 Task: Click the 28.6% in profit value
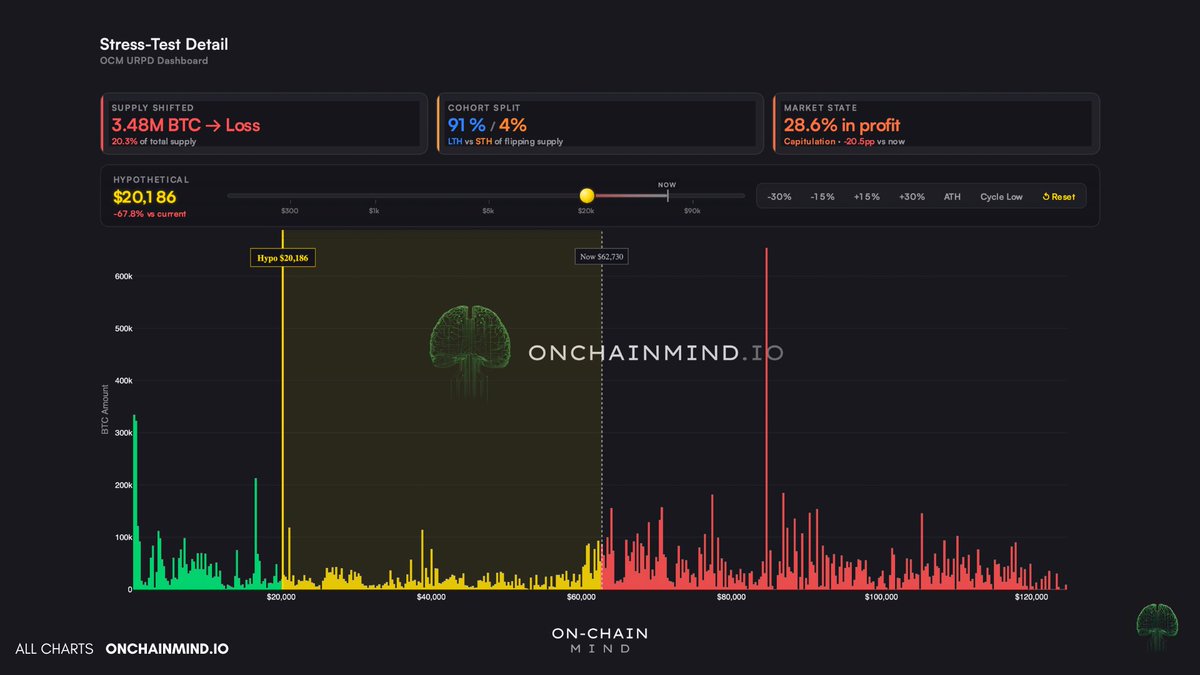click(x=842, y=125)
